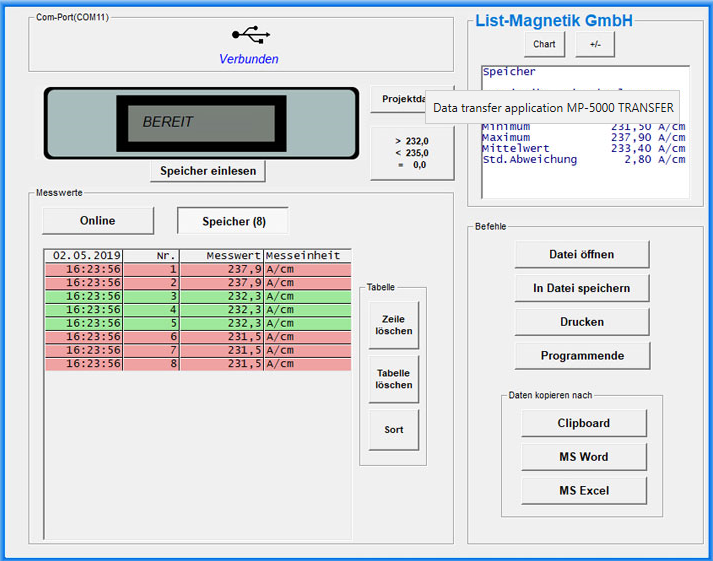This screenshot has width=713, height=561.
Task: Print using the Drucken button
Action: pos(582,322)
